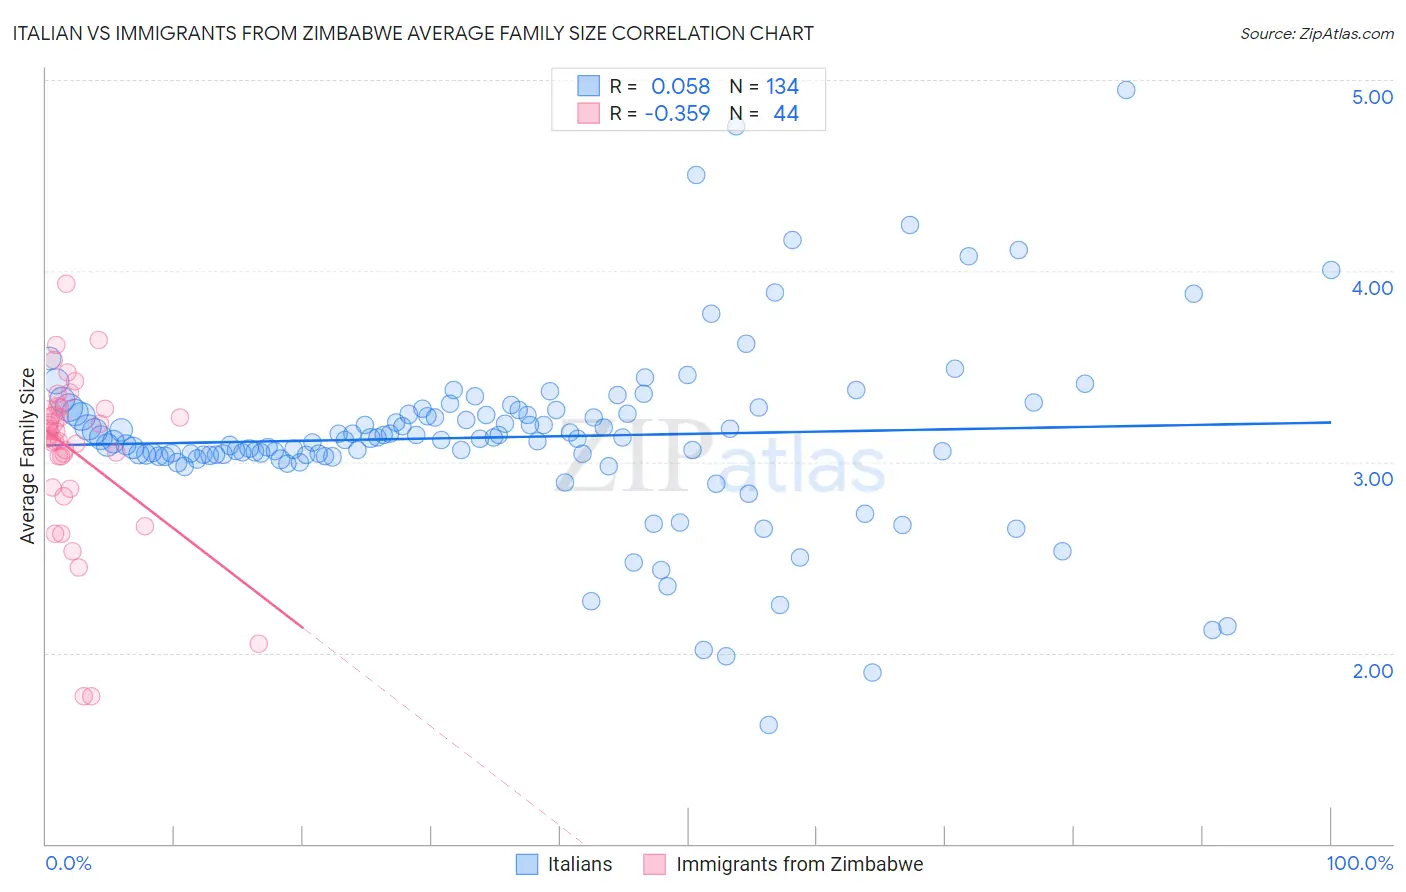Click the lowest blue data point below 2.00

[768, 725]
